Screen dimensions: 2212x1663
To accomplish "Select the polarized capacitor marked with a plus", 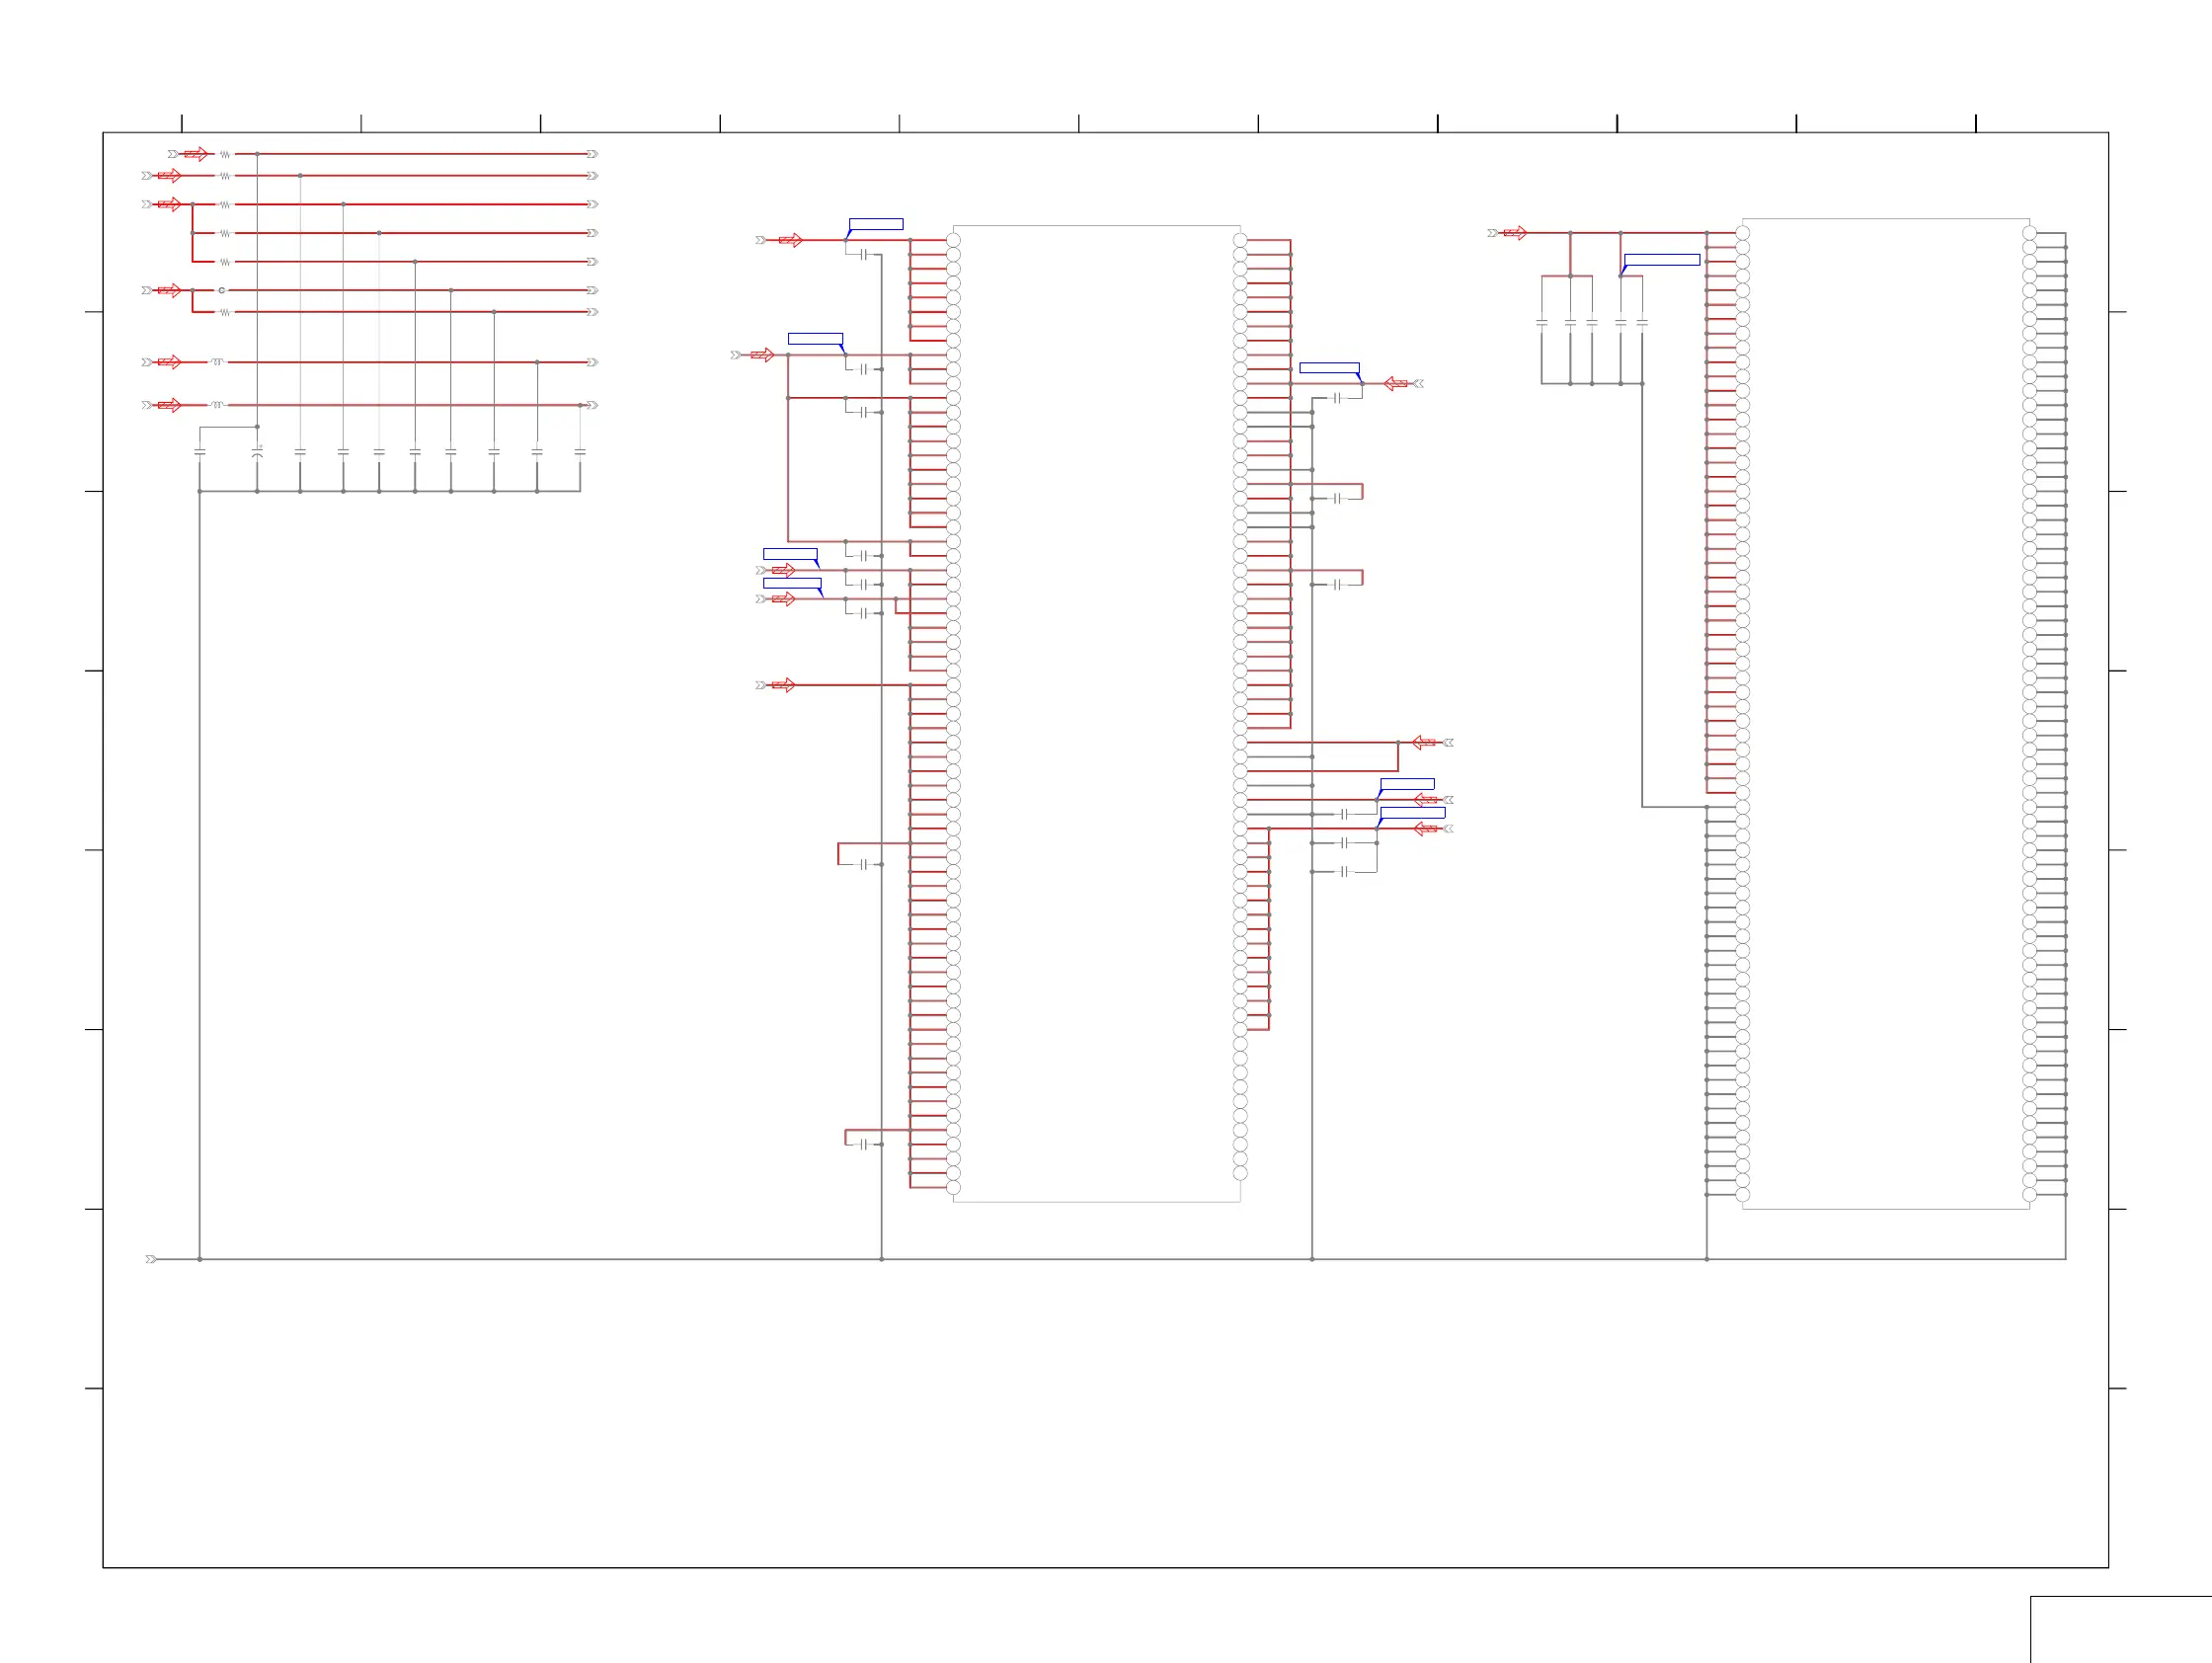I will [257, 453].
